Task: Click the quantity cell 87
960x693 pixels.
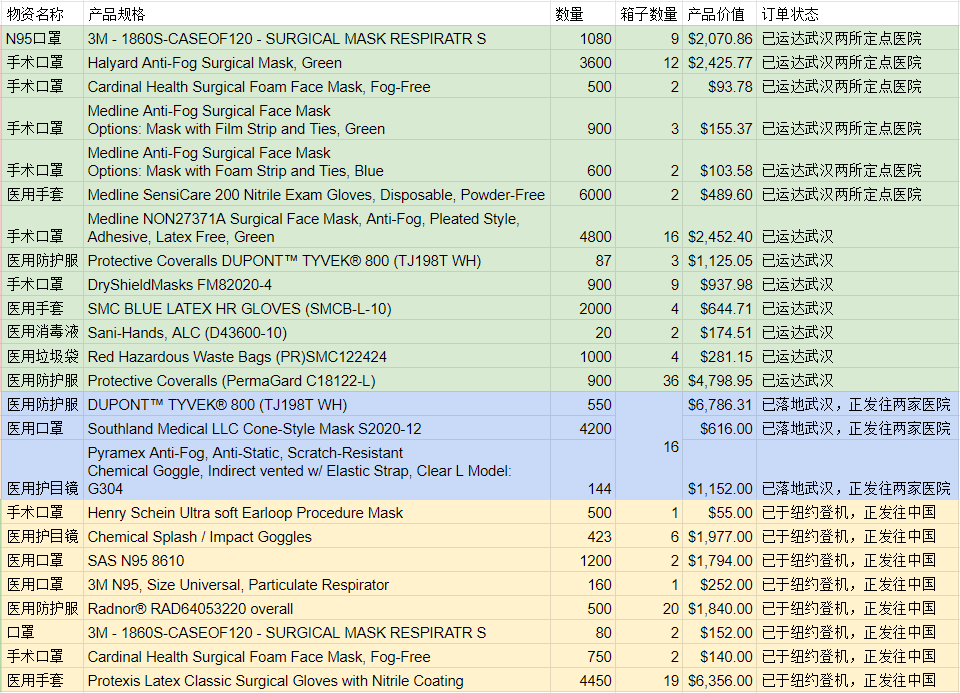Action: point(583,260)
